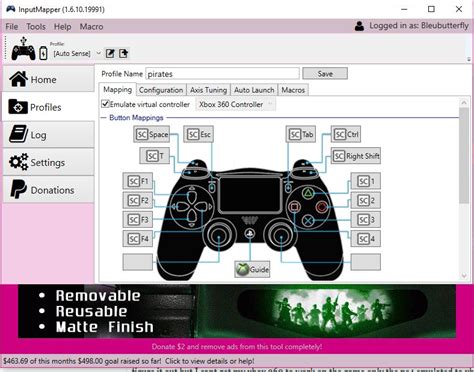Click the Donate $2 remove ads link
Image resolution: width=474 pixels, height=372 pixels.
[237, 347]
